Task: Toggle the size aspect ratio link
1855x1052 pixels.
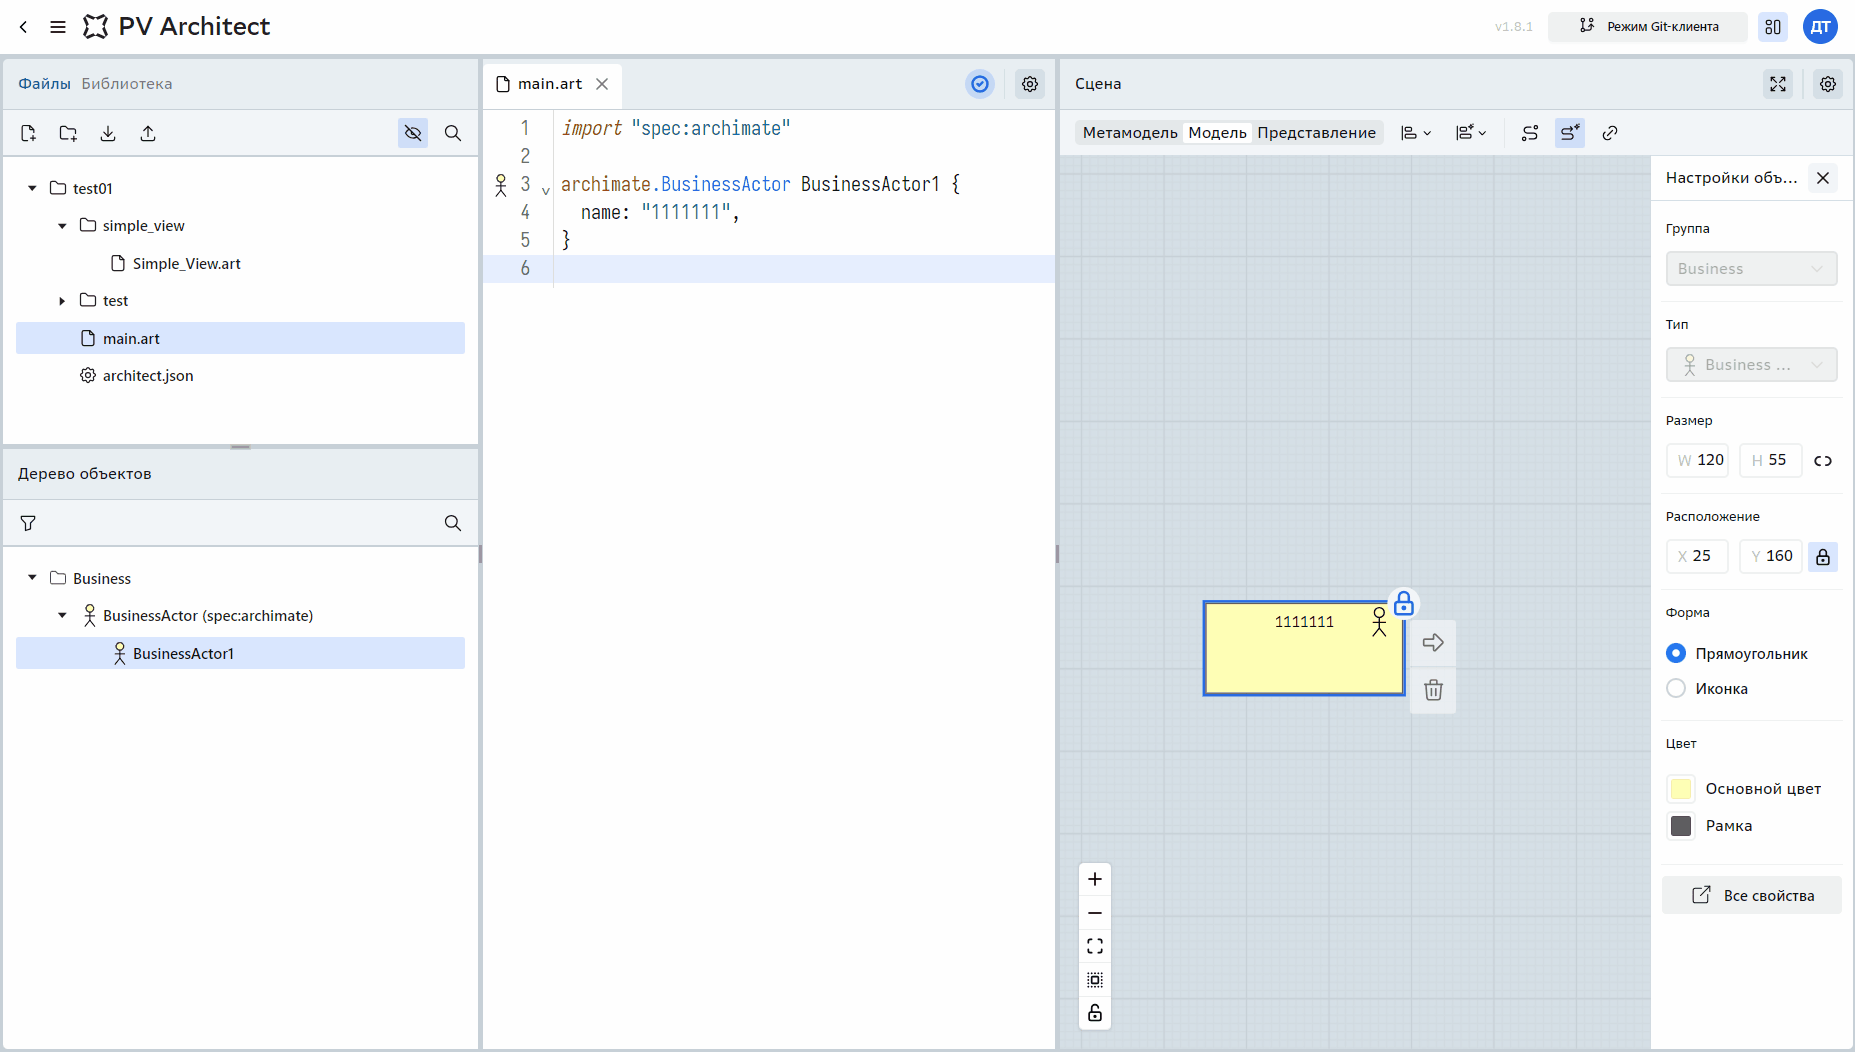Action: coord(1823,461)
